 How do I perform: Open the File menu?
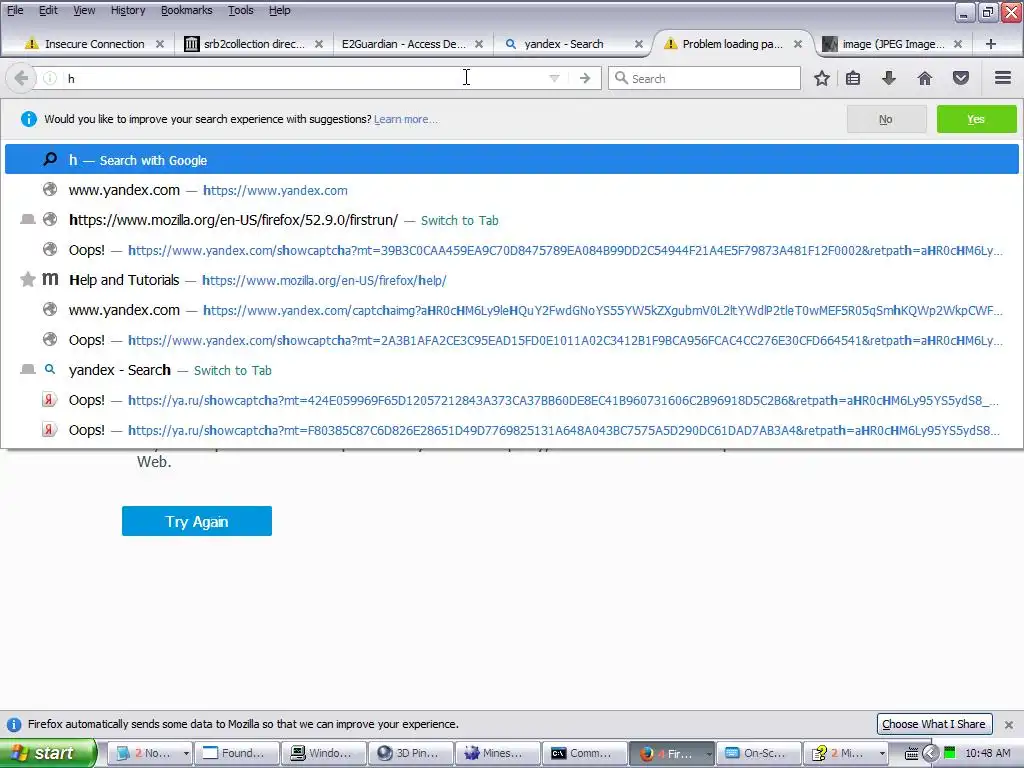15,10
